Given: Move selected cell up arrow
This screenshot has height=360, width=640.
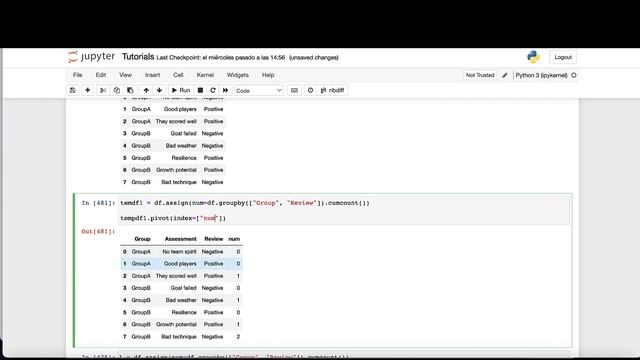Looking at the screenshot, I should coord(146,90).
